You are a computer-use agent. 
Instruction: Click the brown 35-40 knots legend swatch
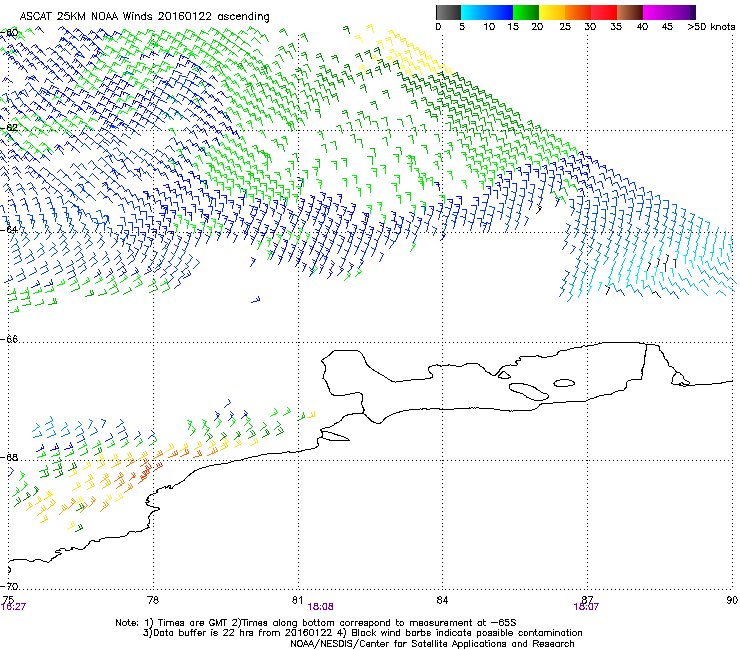[630, 12]
